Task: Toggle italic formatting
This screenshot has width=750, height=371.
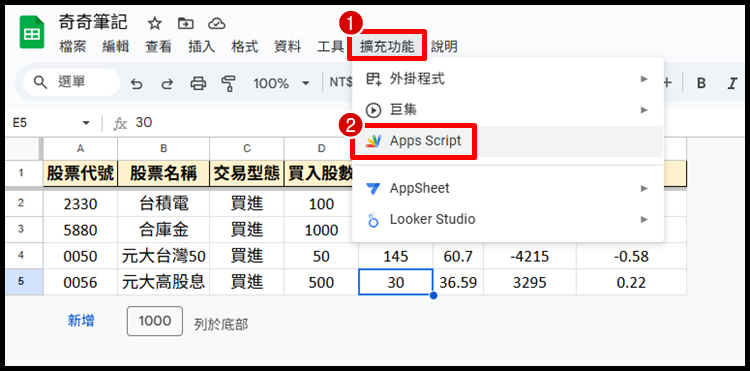Action: click(732, 84)
